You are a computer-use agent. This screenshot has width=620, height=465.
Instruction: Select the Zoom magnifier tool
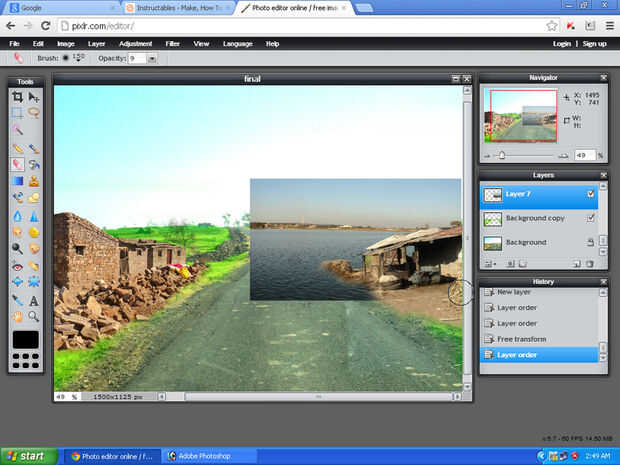[x=34, y=316]
